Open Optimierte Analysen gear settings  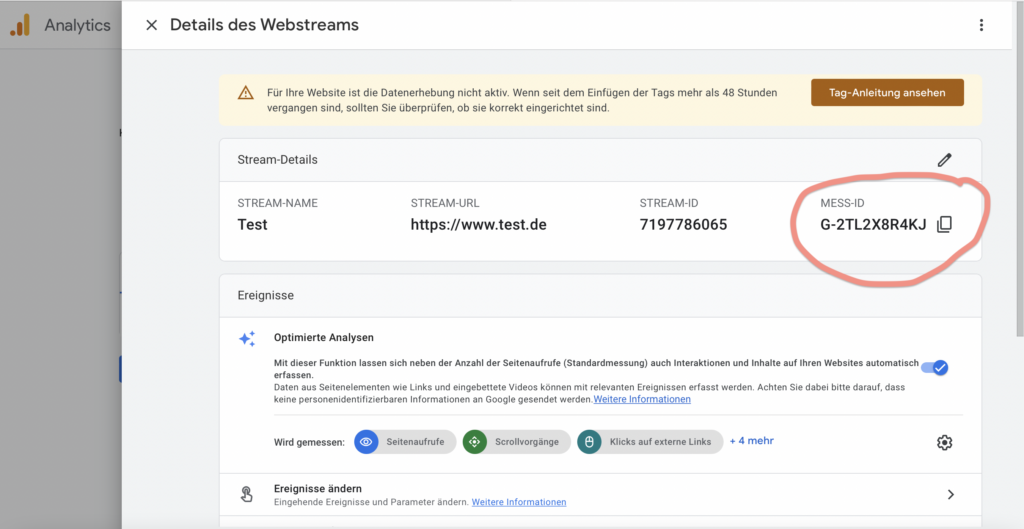point(944,442)
